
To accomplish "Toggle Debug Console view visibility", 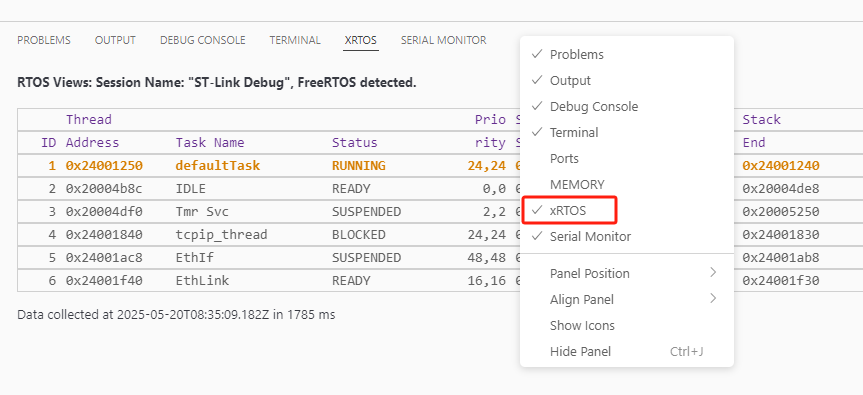I will coord(626,106).
